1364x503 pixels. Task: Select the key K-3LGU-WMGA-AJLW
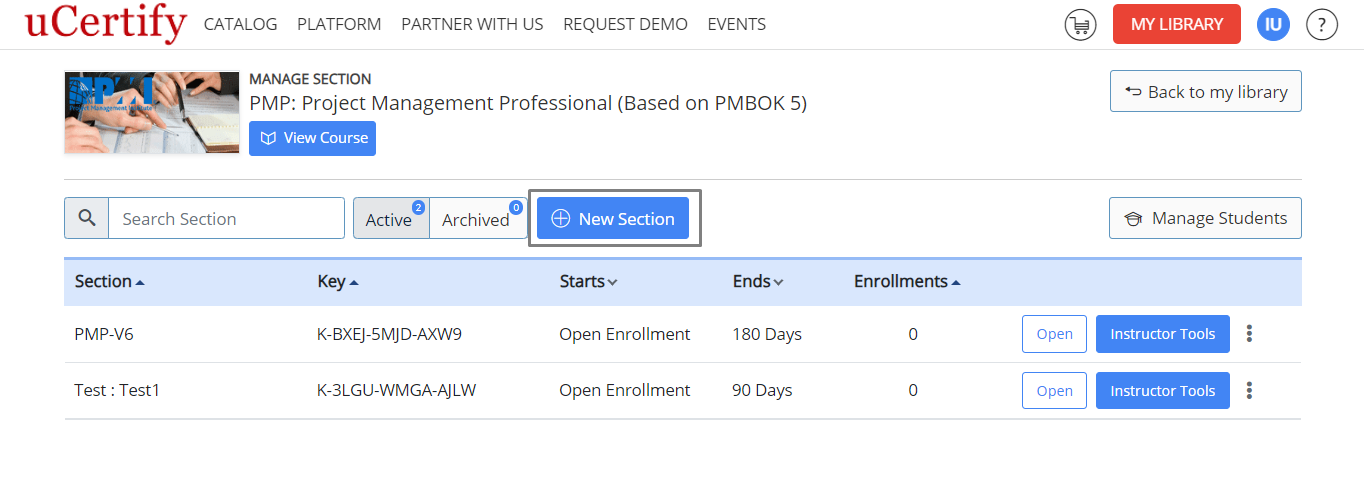click(396, 391)
